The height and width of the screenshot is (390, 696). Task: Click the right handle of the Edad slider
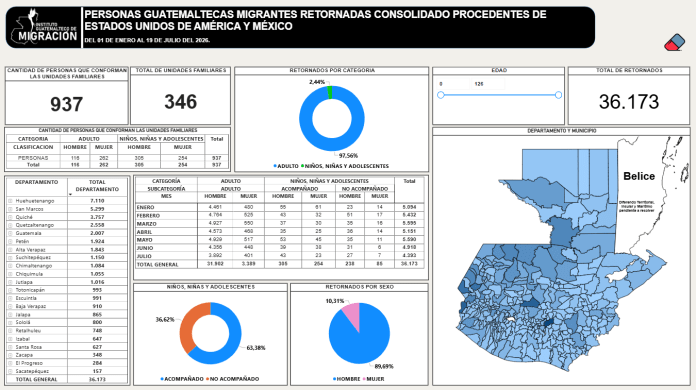pos(558,95)
